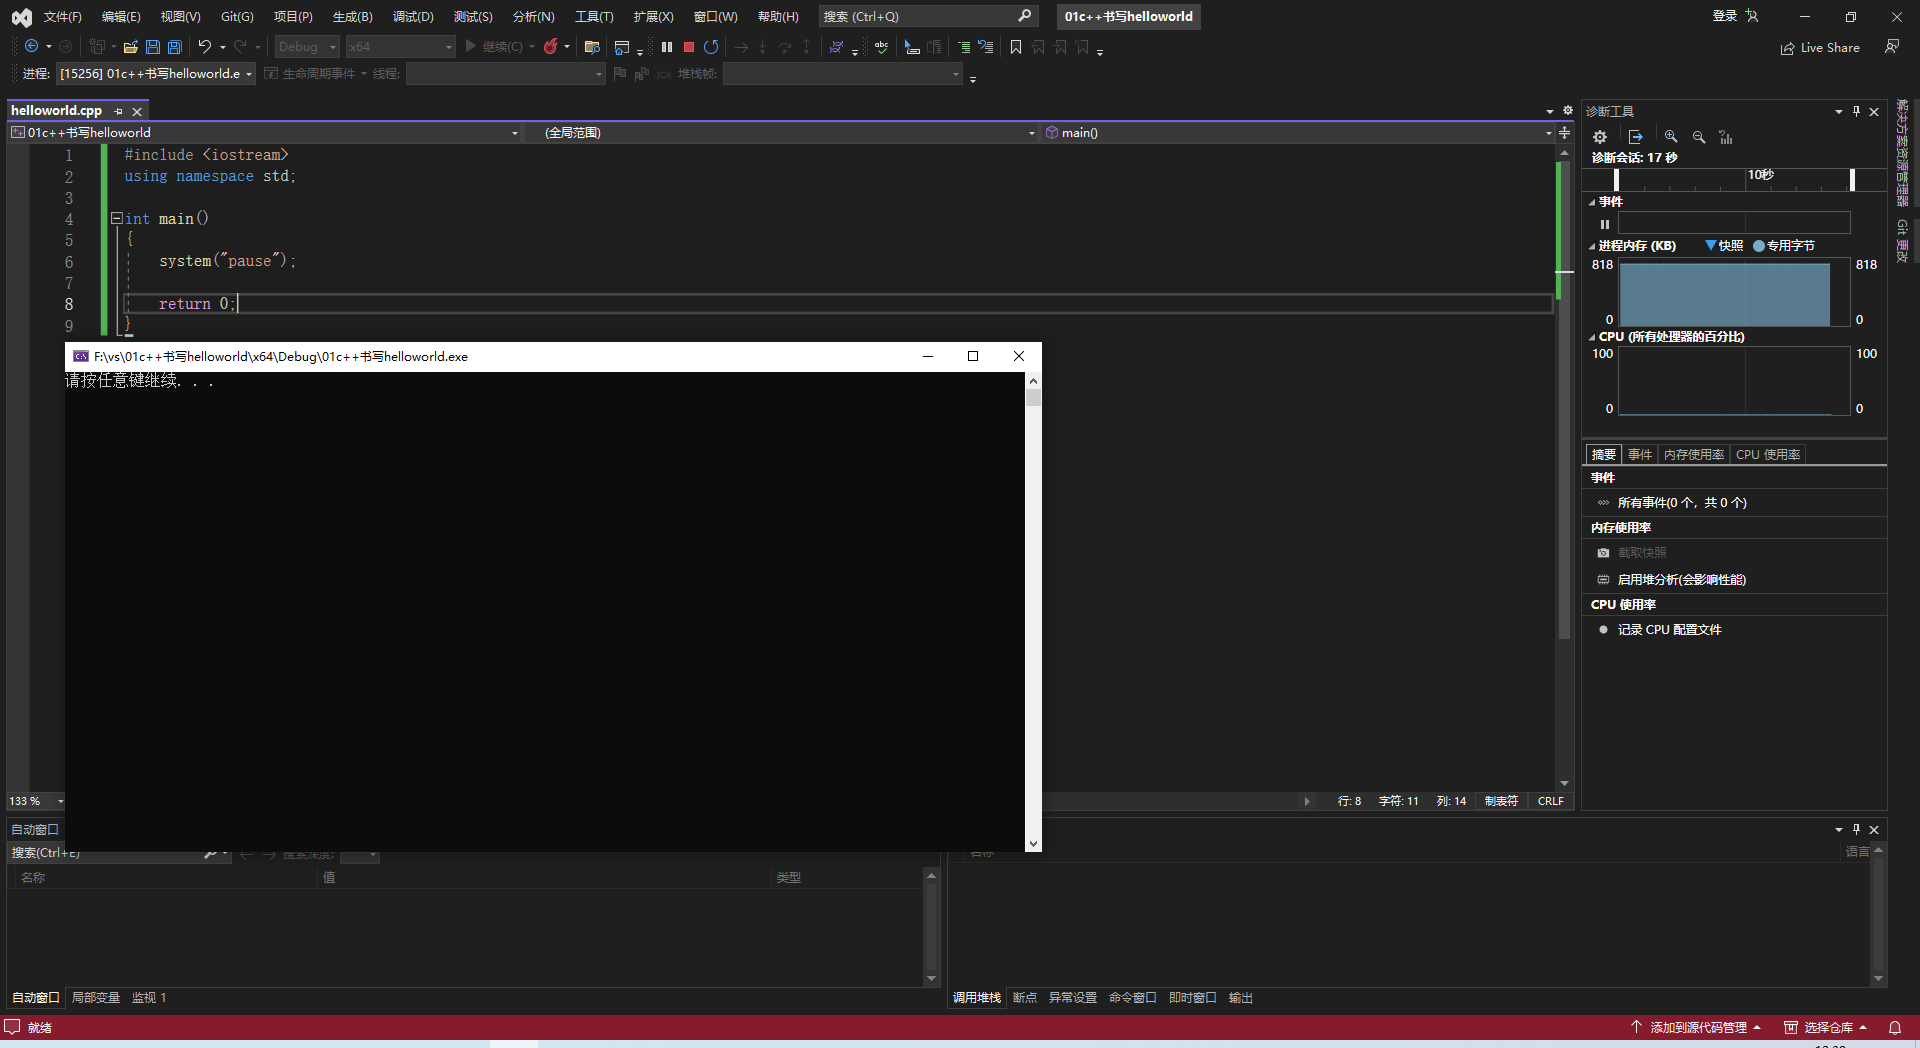This screenshot has width=1920, height=1048.
Task: Pin the 诊断工具 panel with pushpin icon
Action: pos(1856,111)
